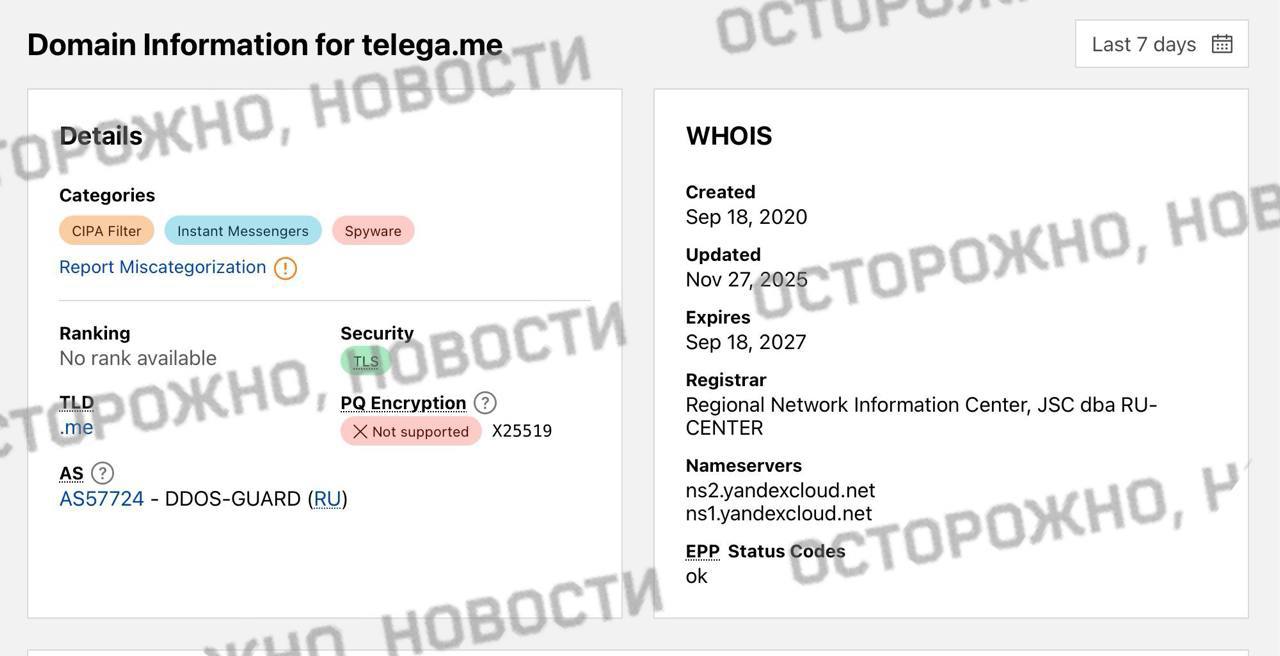Click the PQ Encryption label
This screenshot has width=1280, height=656.
click(x=403, y=403)
